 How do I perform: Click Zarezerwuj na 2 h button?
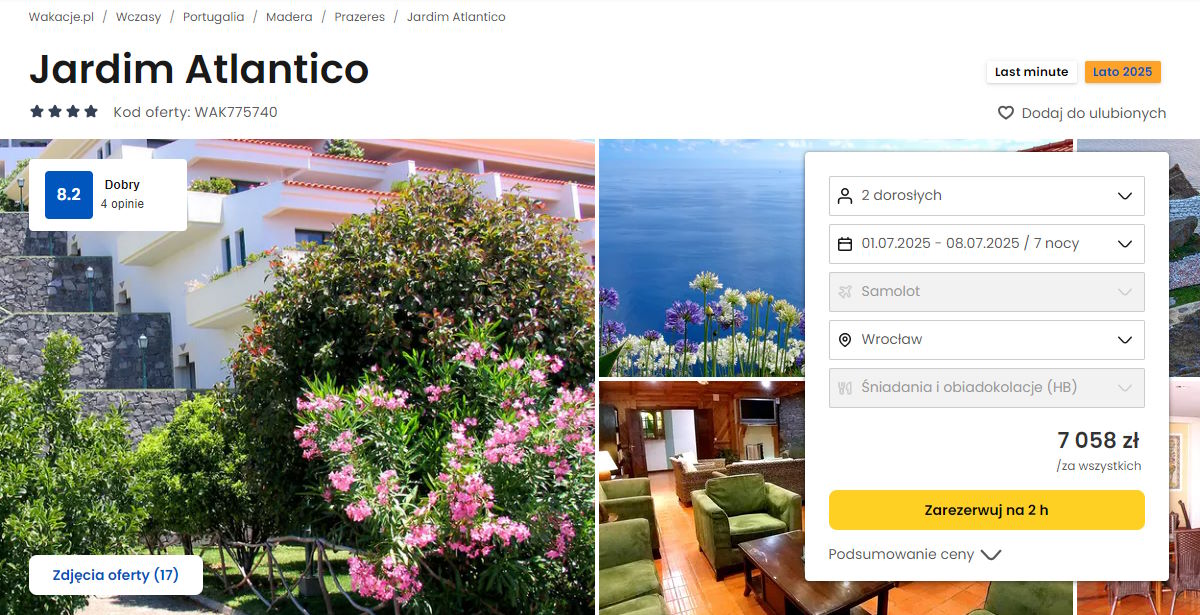[x=987, y=510]
